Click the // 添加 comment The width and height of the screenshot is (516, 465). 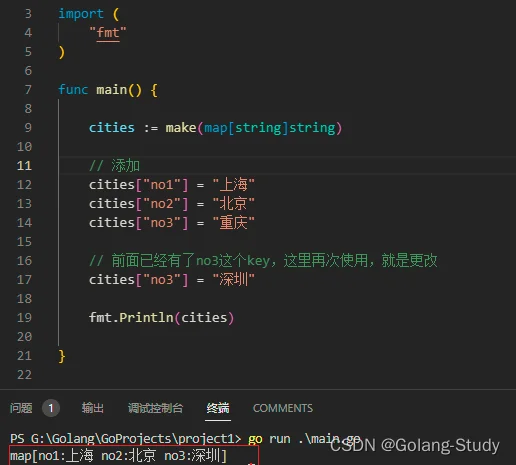(114, 166)
